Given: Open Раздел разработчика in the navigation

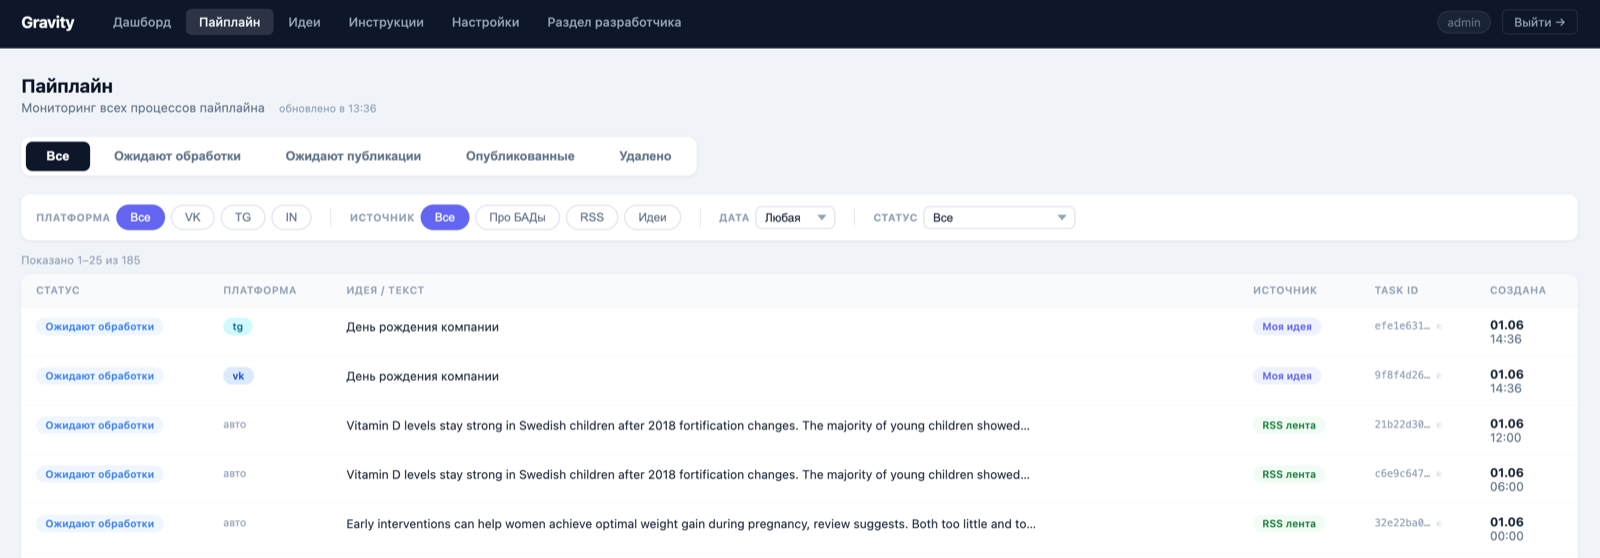Looking at the screenshot, I should click(614, 22).
